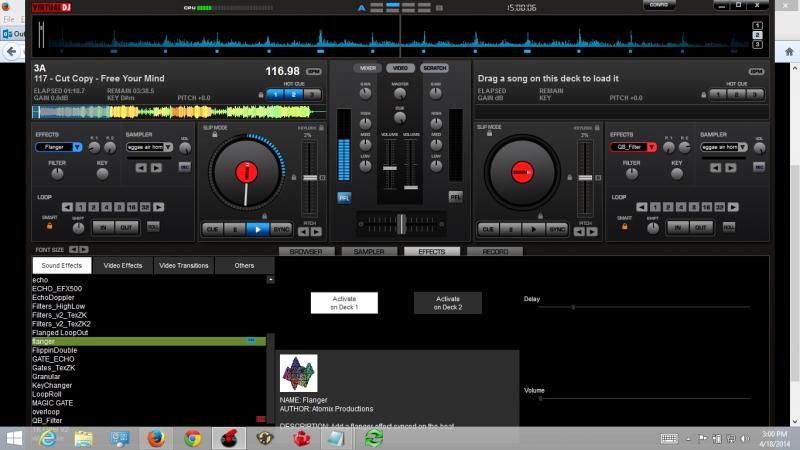Select previous sample on left sampler
800x450 pixels.
click(141, 167)
